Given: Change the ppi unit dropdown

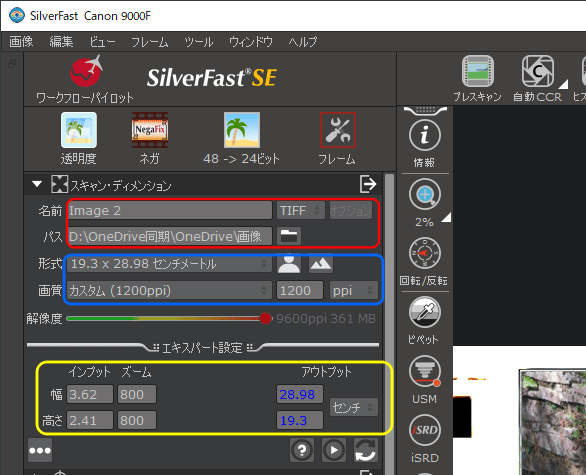Looking at the screenshot, I should [354, 291].
